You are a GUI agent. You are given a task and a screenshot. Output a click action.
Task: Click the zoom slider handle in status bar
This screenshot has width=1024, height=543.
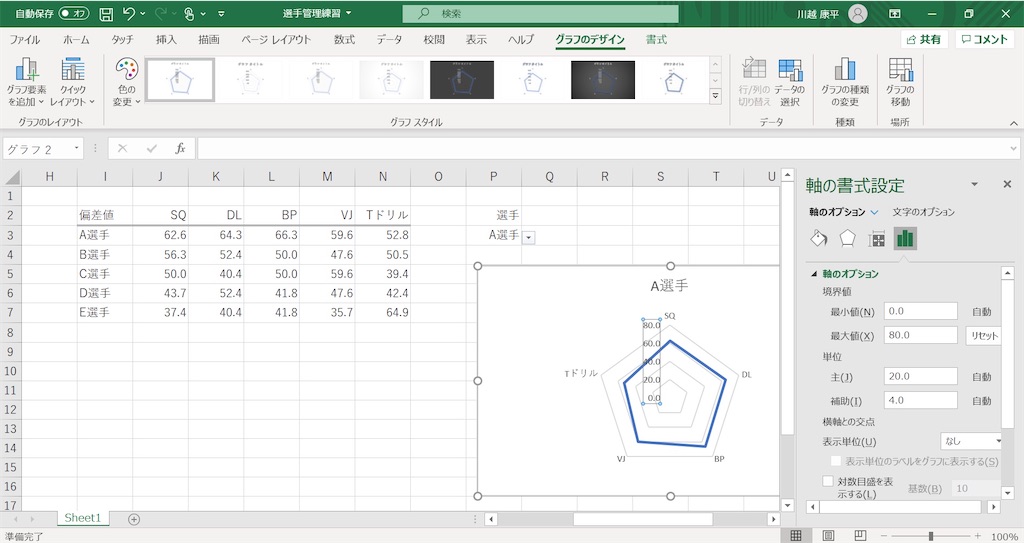point(931,536)
